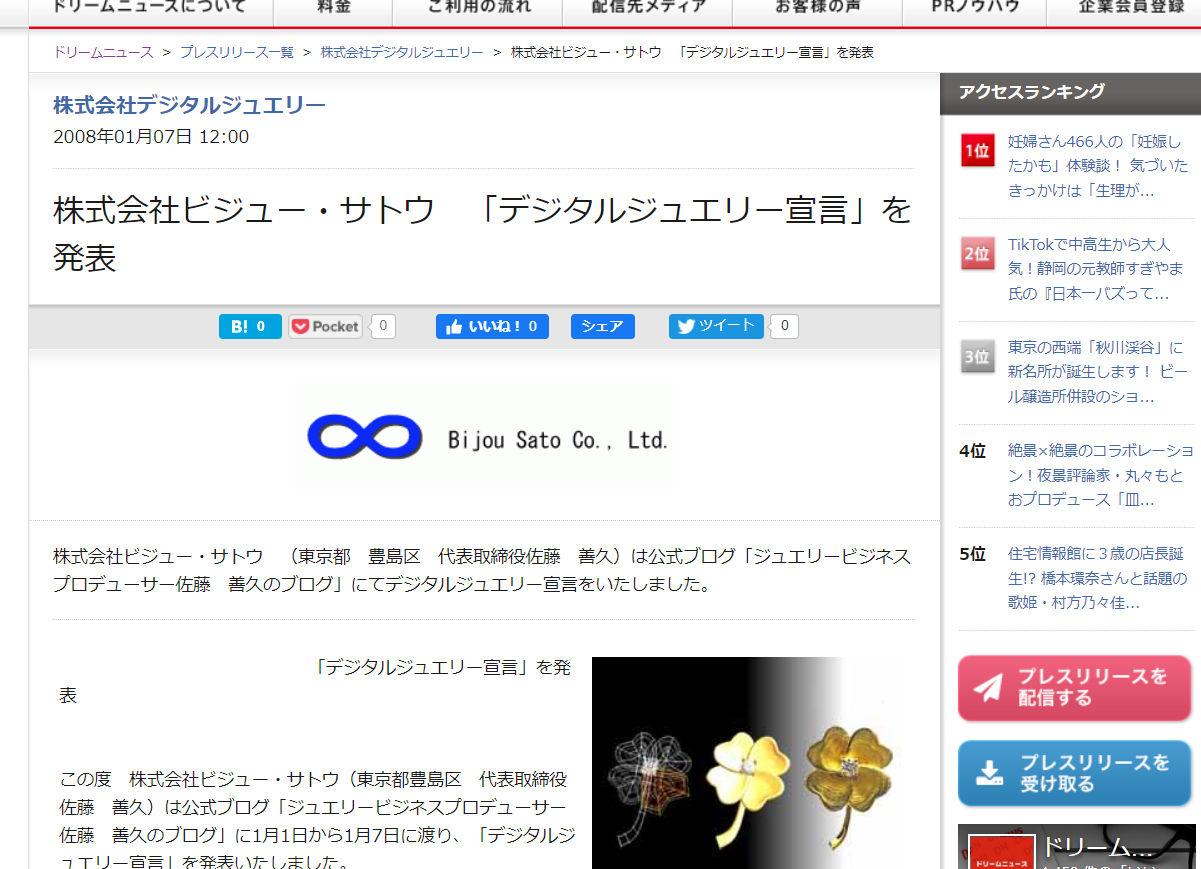The height and width of the screenshot is (869, 1201).
Task: Go to ドリームニュース breadcrumb link
Action: click(x=103, y=52)
